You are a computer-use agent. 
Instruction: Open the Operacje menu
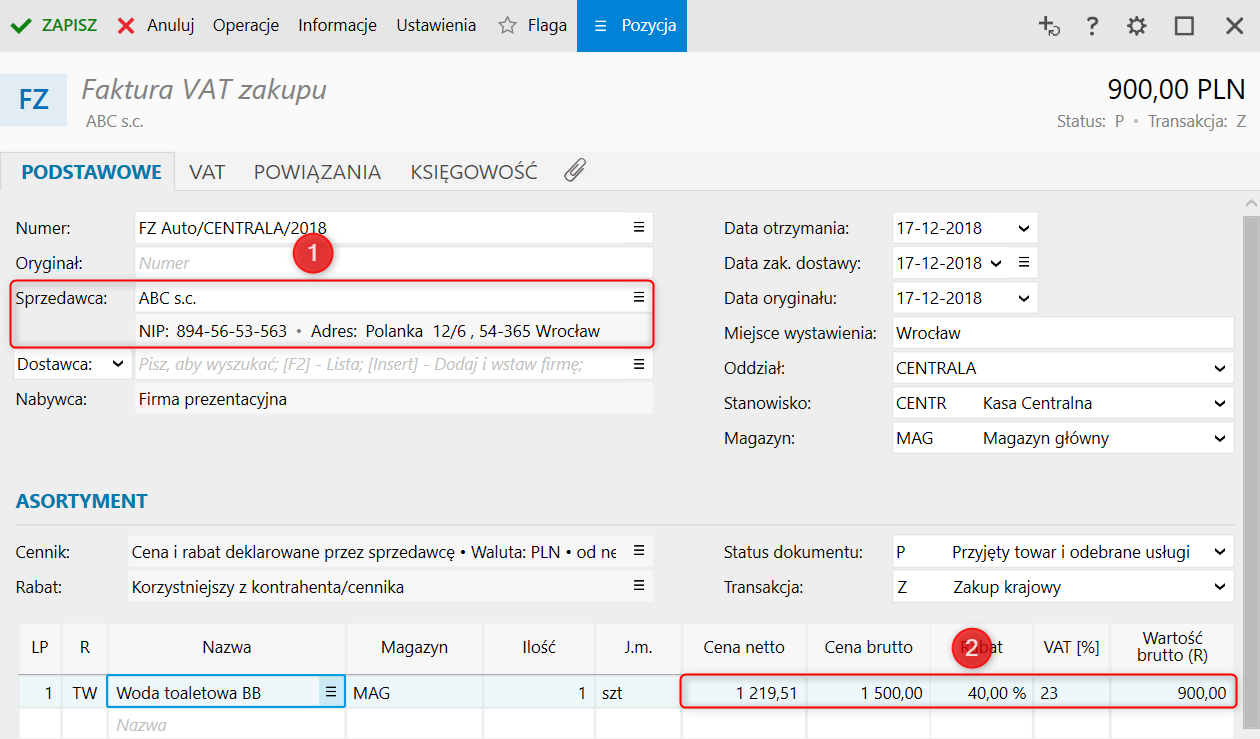coord(245,26)
